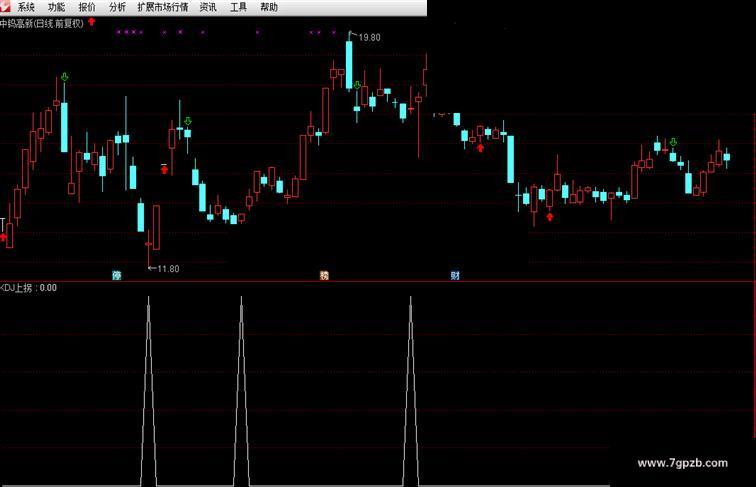Open the 分析 menu
This screenshot has width=756, height=487.
(x=117, y=7)
